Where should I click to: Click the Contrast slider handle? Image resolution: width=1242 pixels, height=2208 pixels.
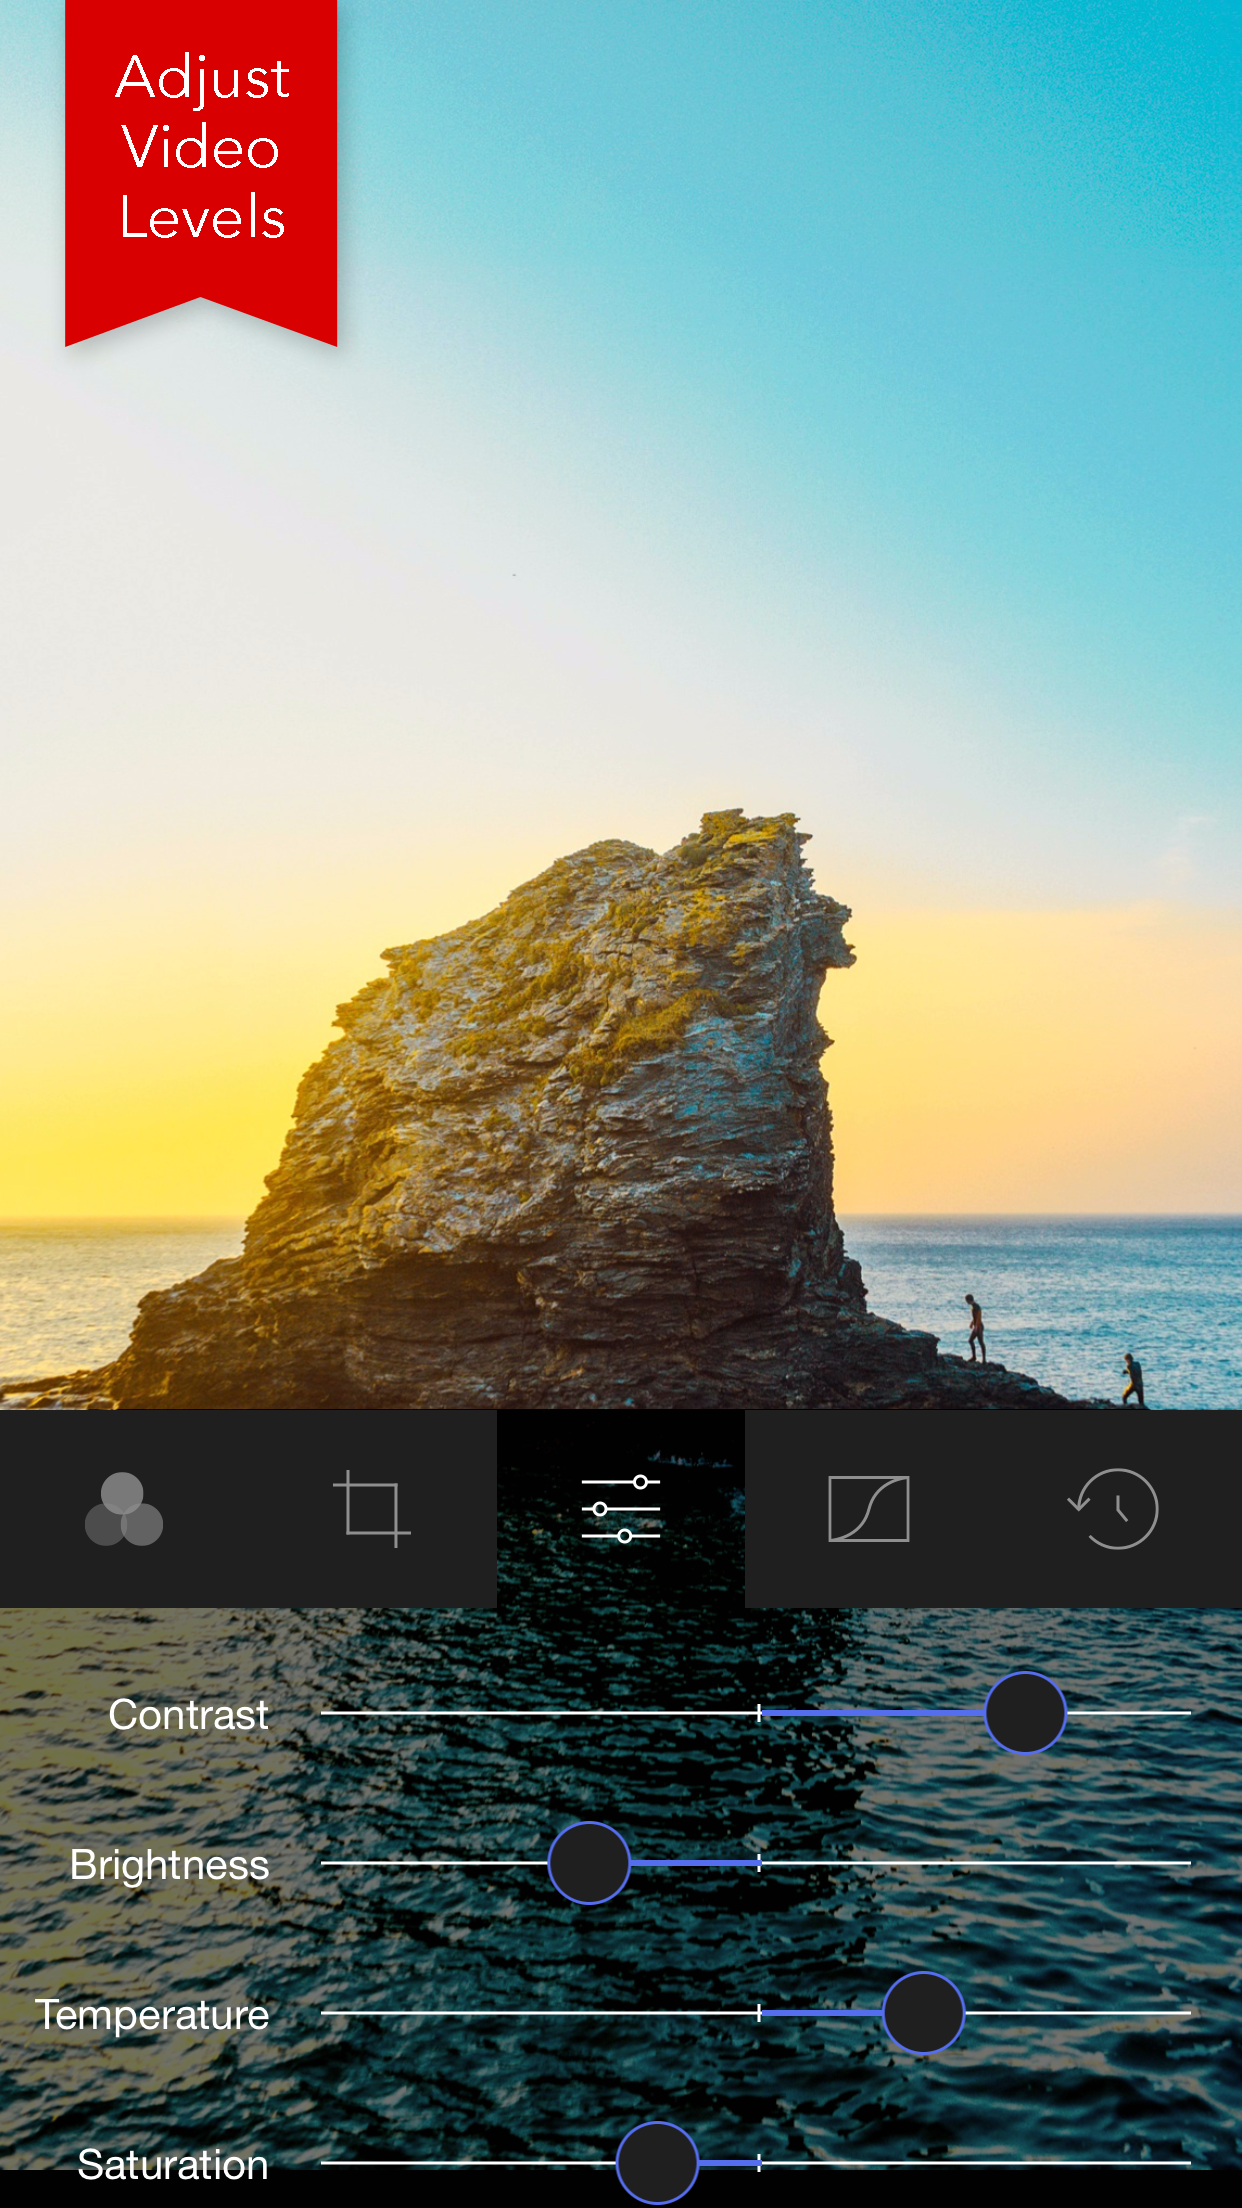click(1025, 1713)
